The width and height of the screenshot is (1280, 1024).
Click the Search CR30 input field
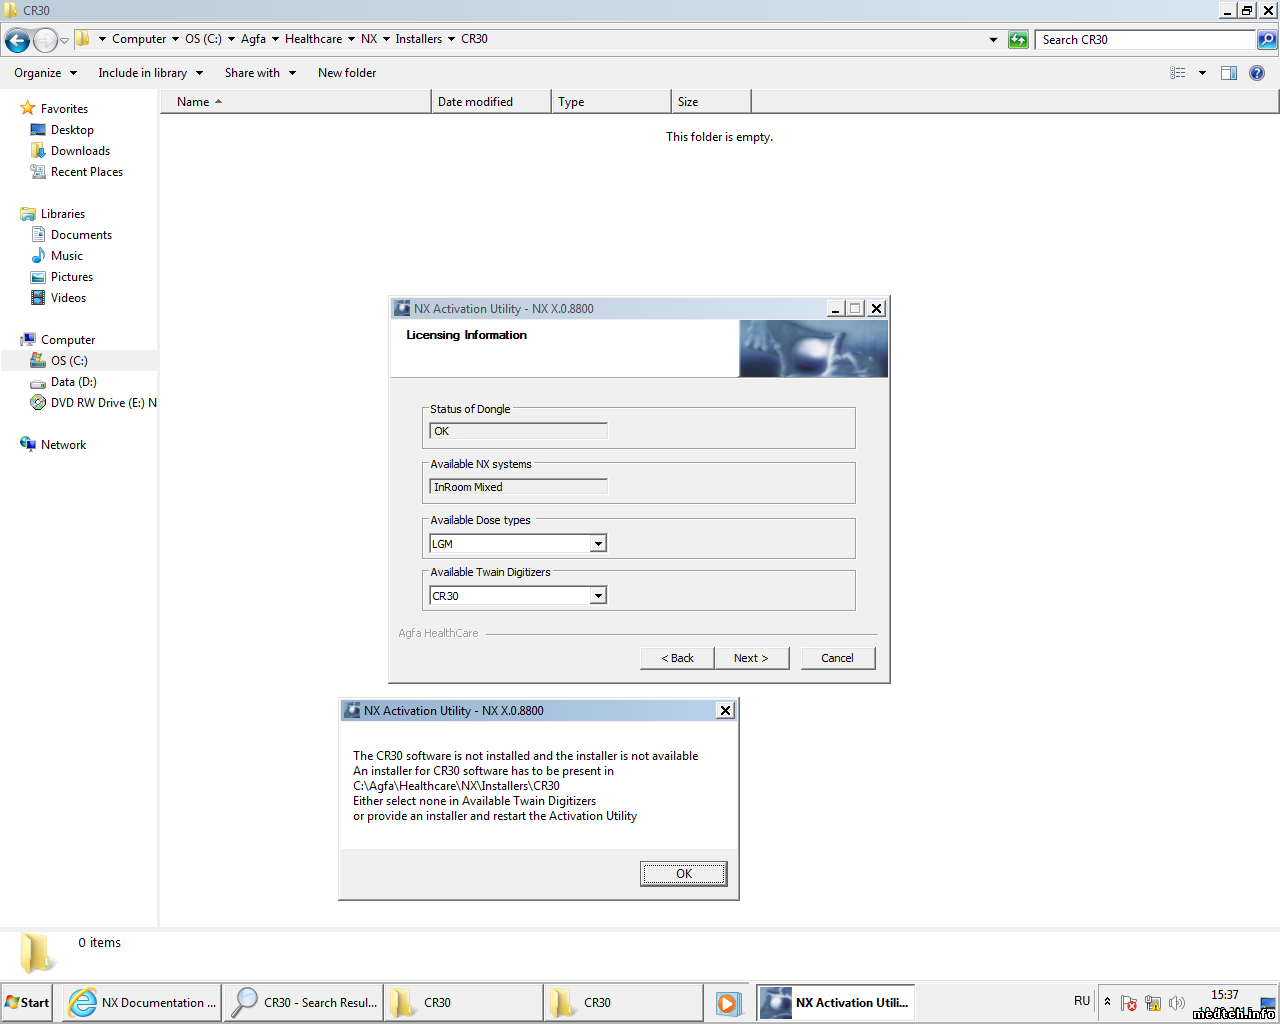[1145, 40]
